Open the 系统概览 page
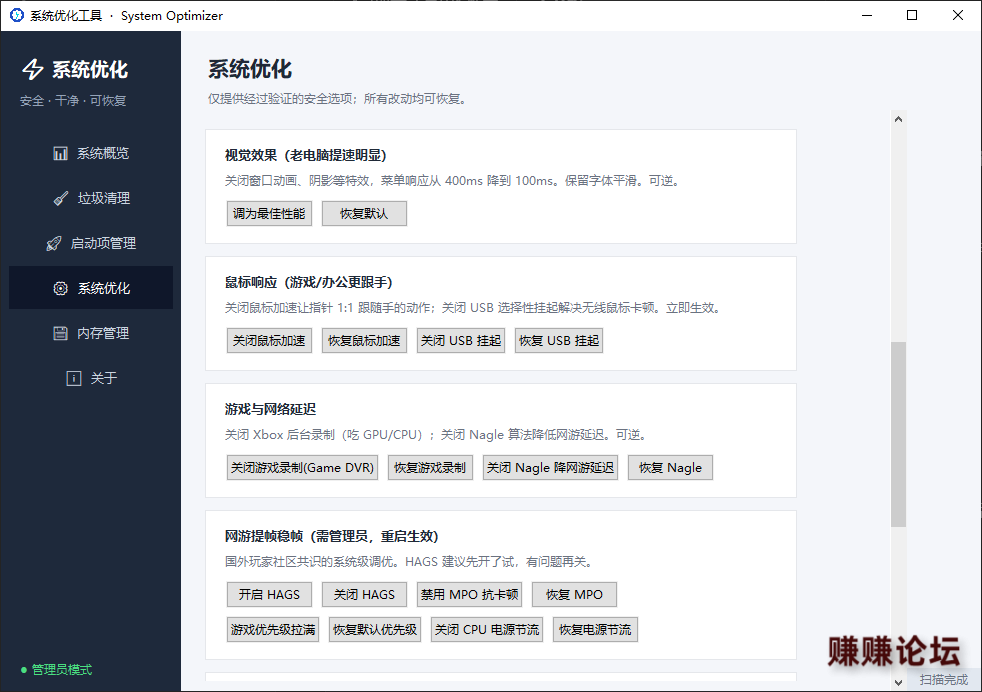Viewport: 982px width, 692px height. coord(91,153)
